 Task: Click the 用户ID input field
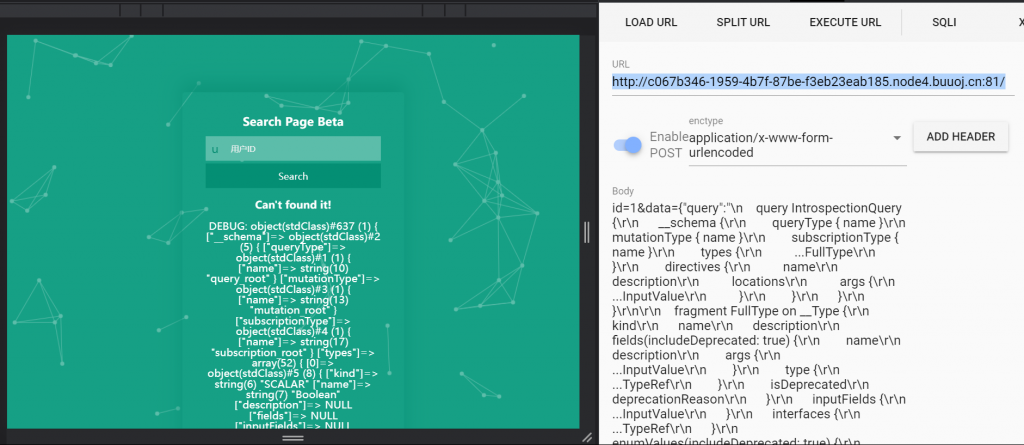(x=300, y=149)
